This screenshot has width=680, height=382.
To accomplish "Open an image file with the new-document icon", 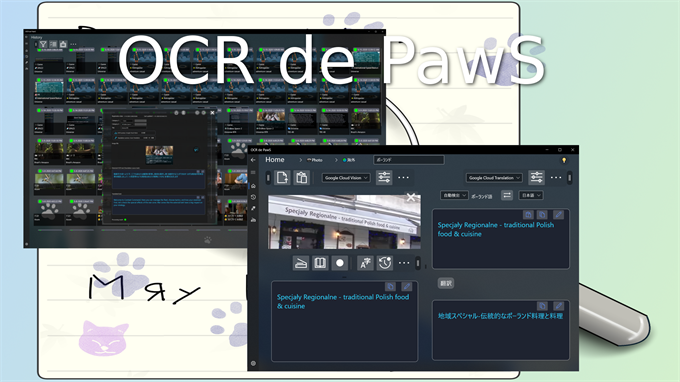I will (x=282, y=178).
